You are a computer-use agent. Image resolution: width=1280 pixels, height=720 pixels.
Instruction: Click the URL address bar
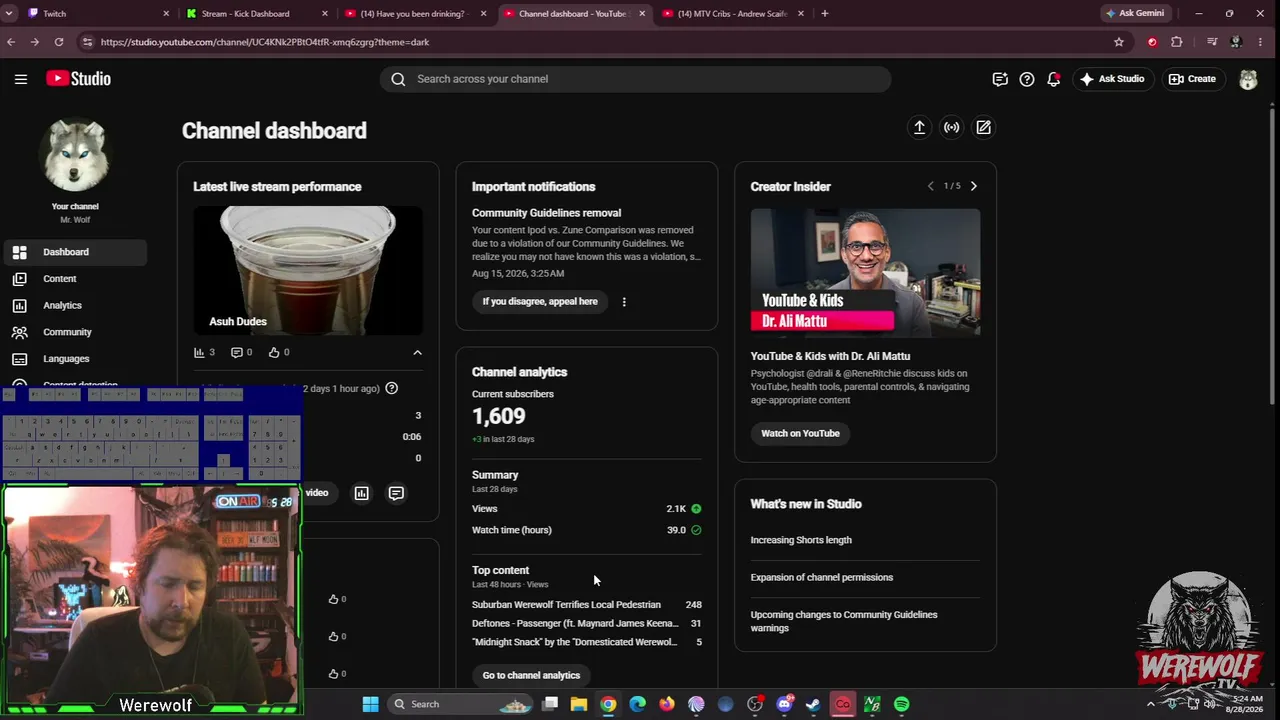[x=600, y=42]
